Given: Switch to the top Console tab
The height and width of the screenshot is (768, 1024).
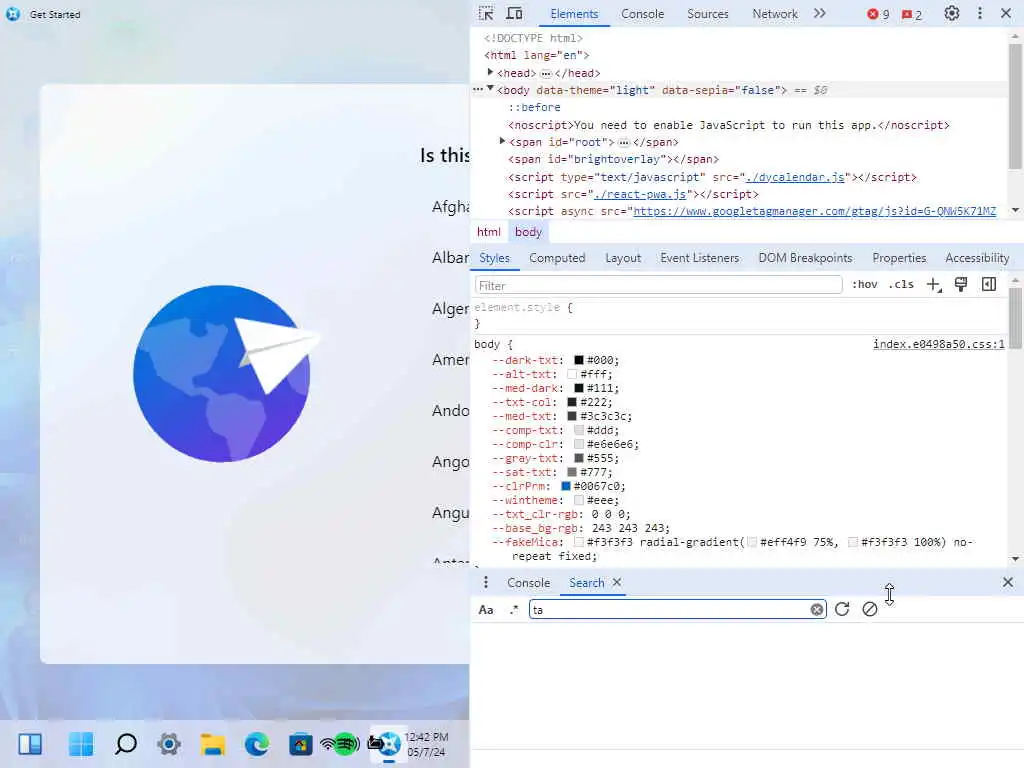Looking at the screenshot, I should click(642, 14).
